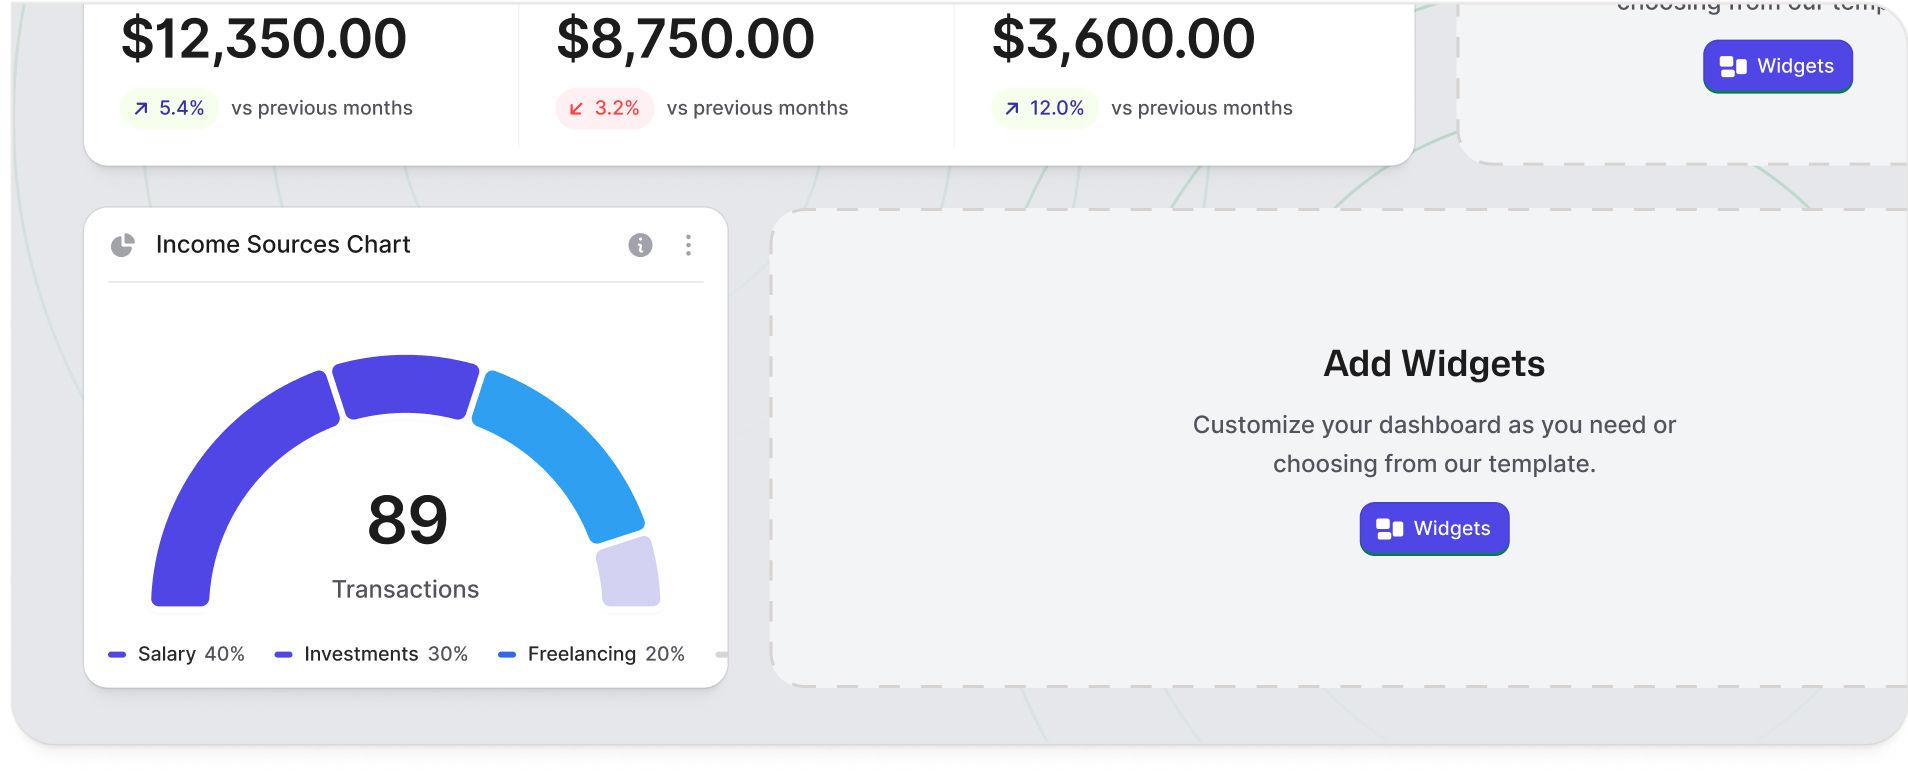Click the $8,750.00 amount

pyautogui.click(x=685, y=39)
